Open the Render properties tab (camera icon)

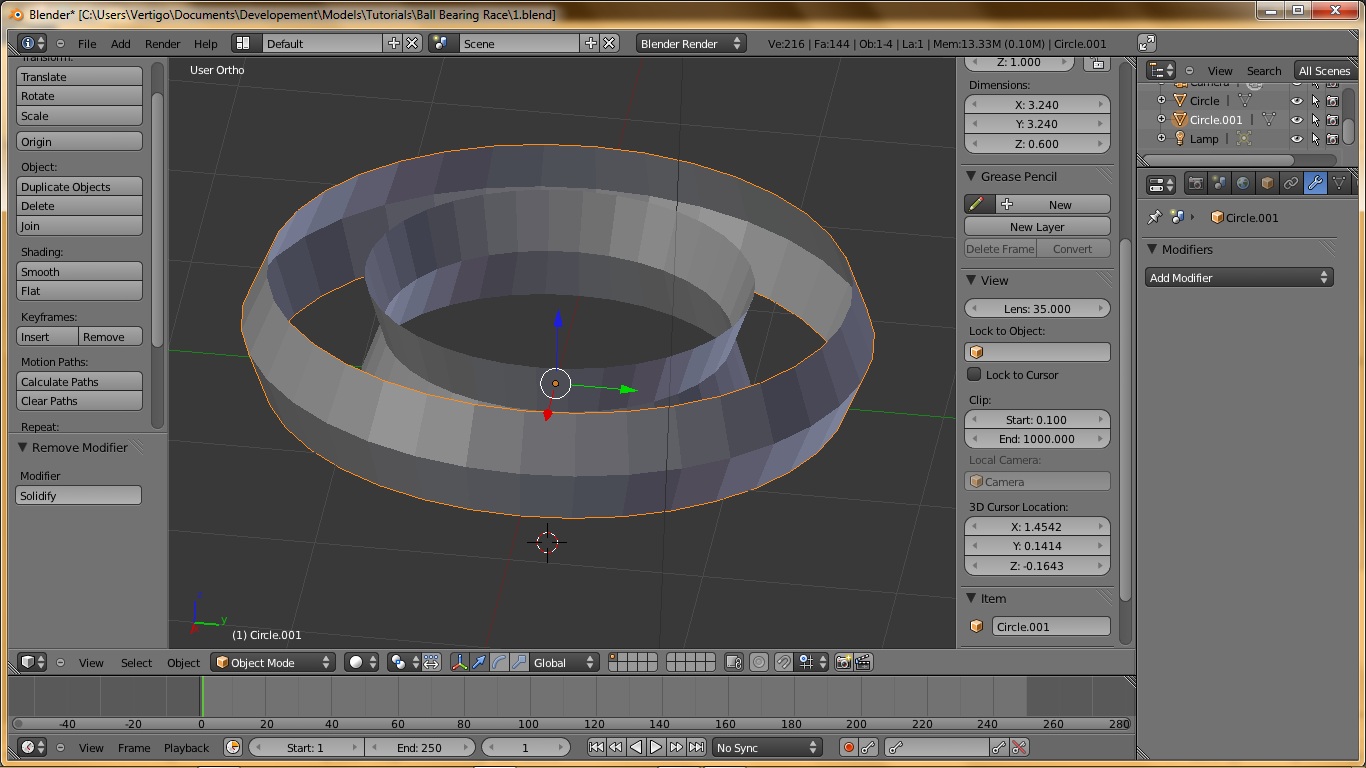pos(1195,184)
